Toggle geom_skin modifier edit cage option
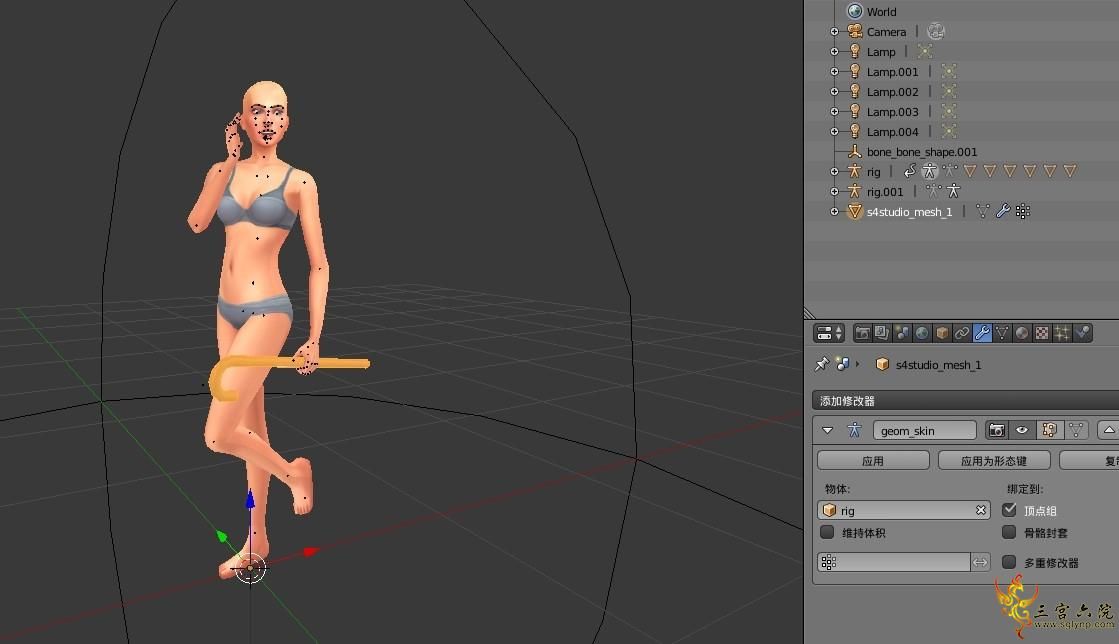 point(1075,430)
